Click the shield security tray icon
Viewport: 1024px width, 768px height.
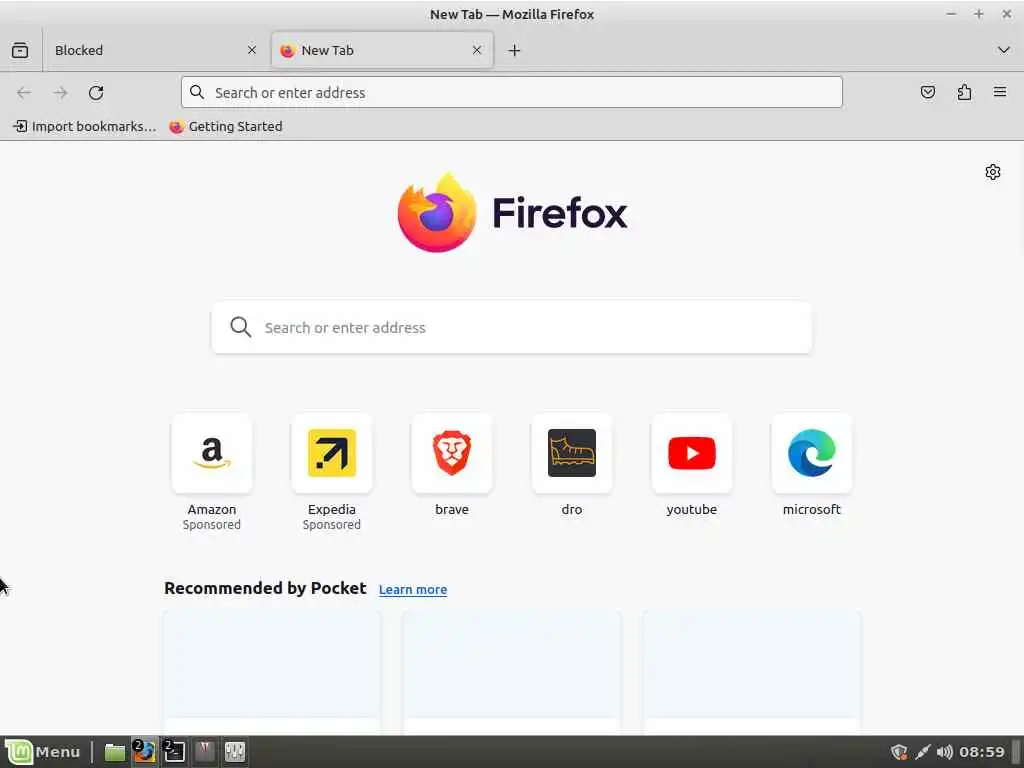[x=899, y=752]
